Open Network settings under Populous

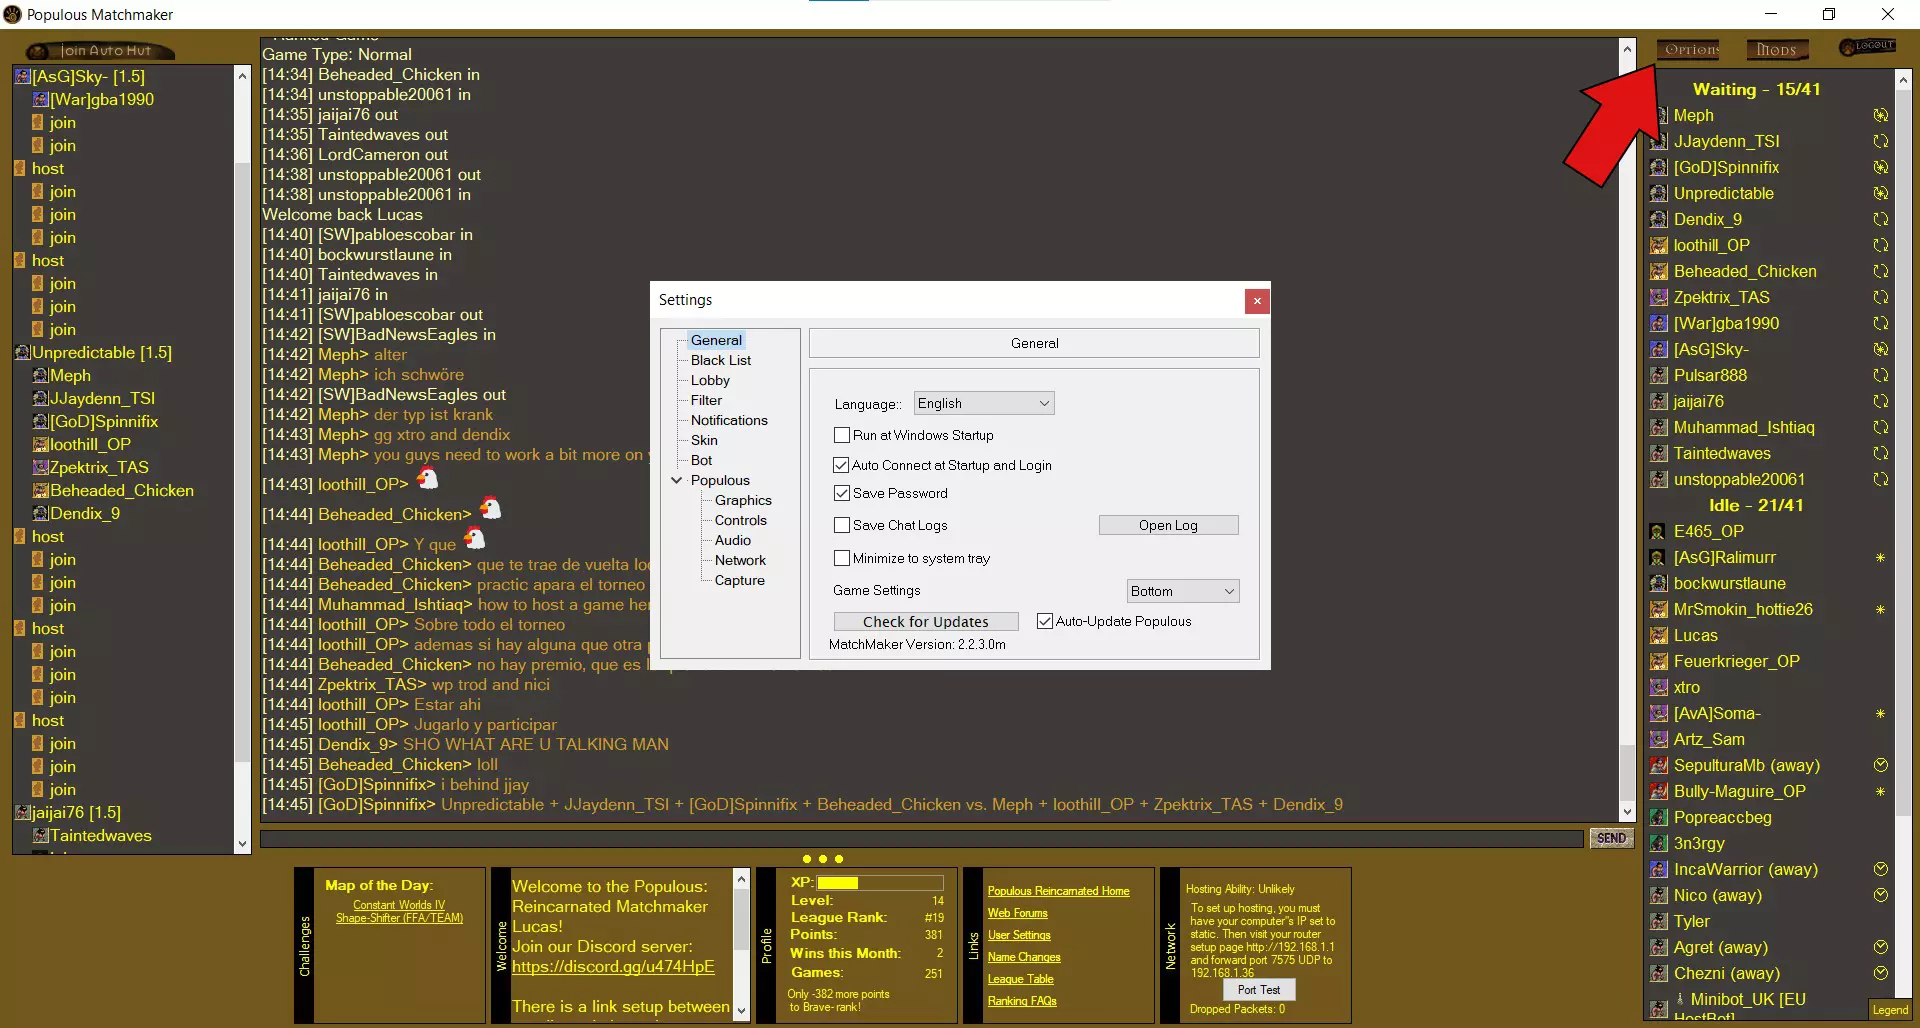tap(740, 560)
